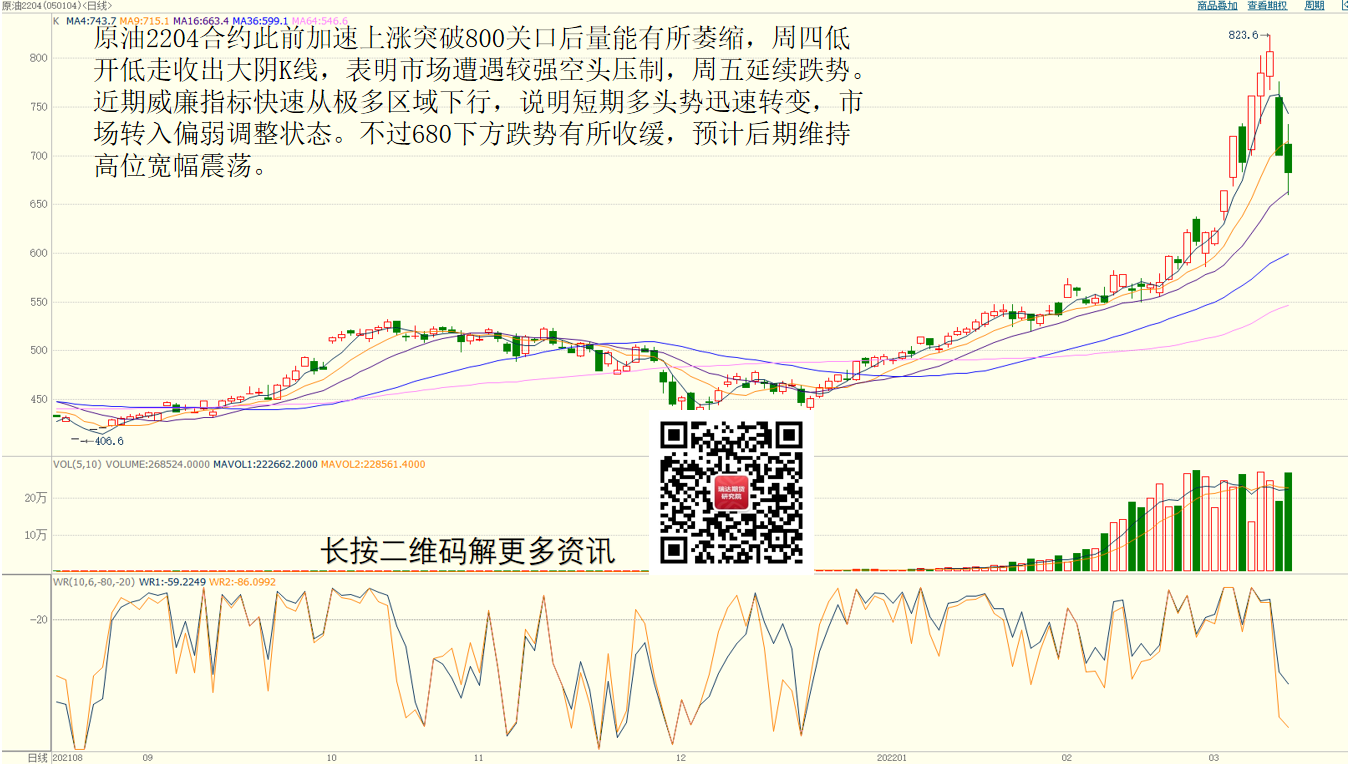The width and height of the screenshot is (1354, 768).
Task: Click the 406.6 low price marker
Action: point(107,441)
